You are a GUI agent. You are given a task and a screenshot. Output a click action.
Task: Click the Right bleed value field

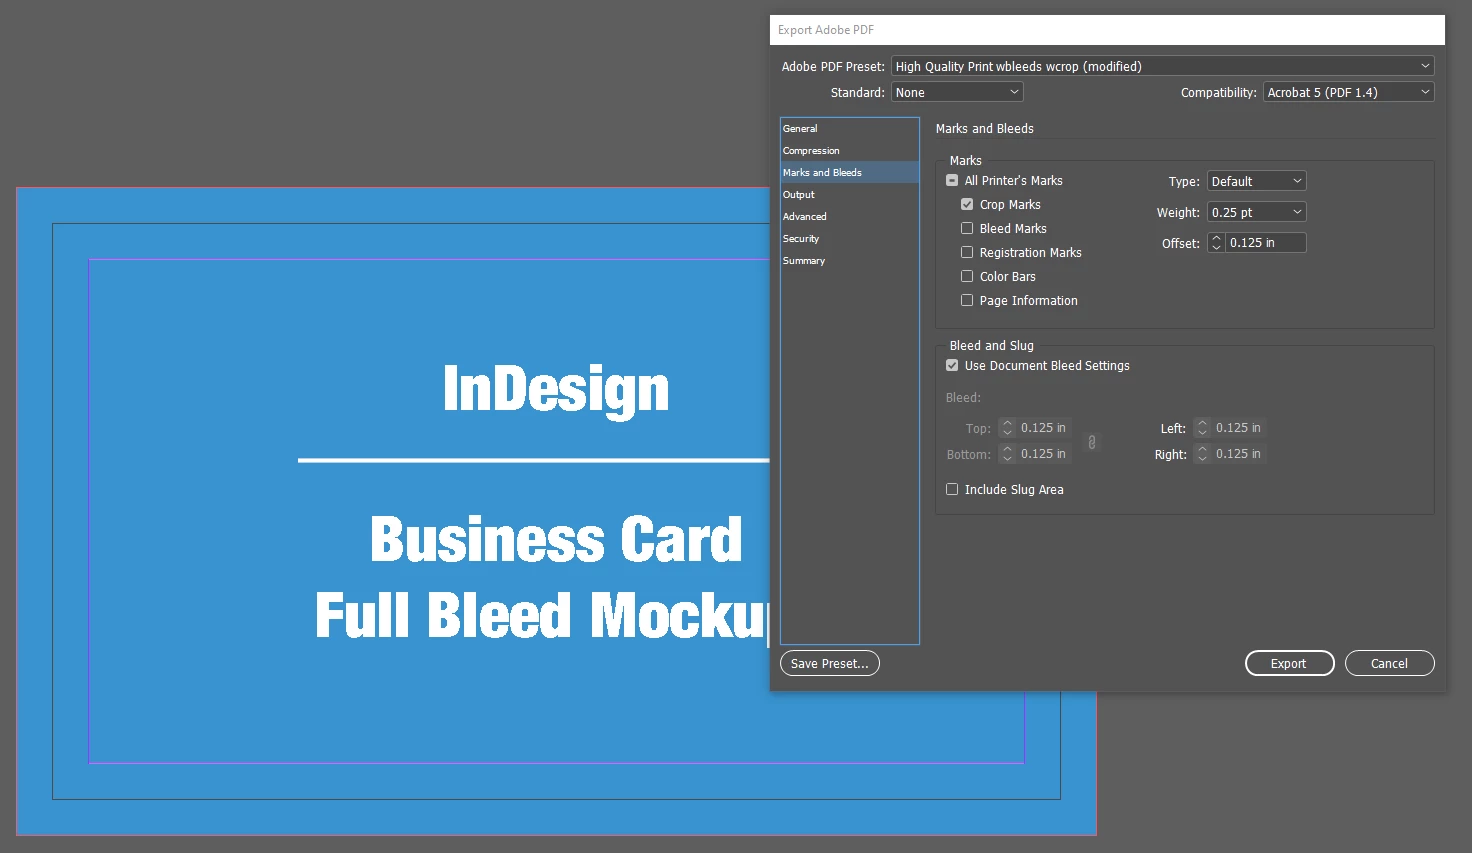point(1238,454)
